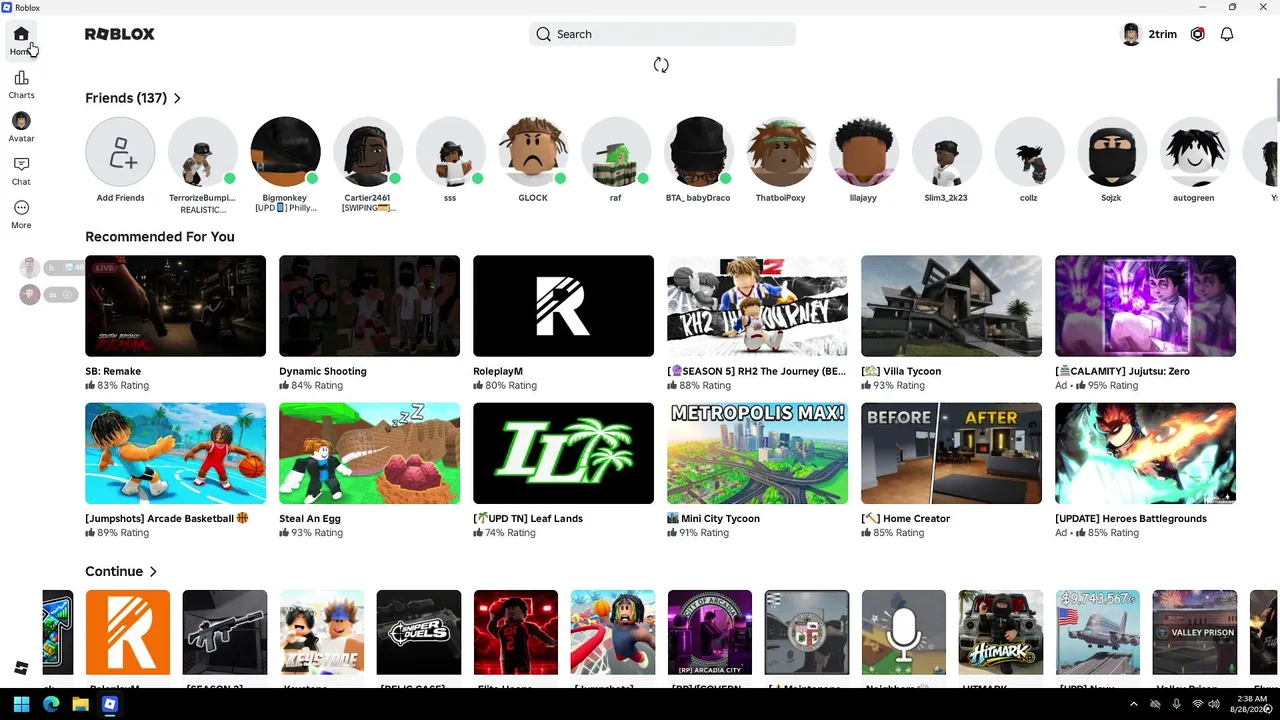Open Chat from the sidebar
The width and height of the screenshot is (1280, 720).
21,171
